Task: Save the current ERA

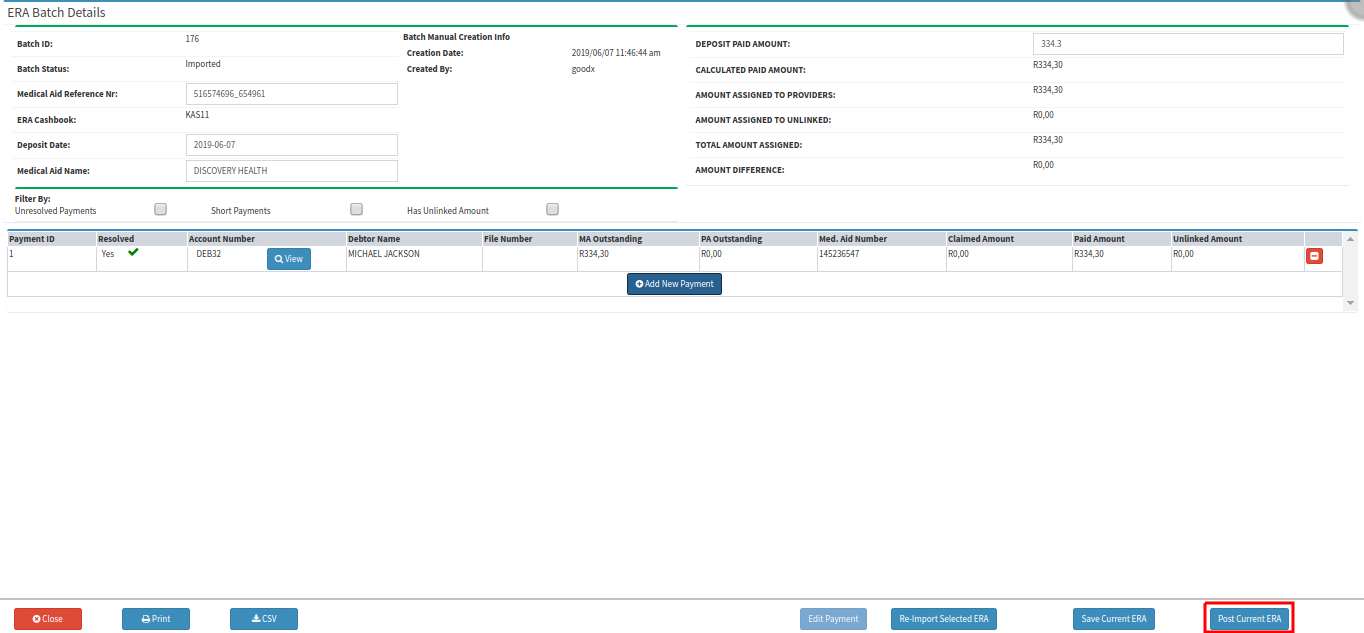Action: point(1114,619)
